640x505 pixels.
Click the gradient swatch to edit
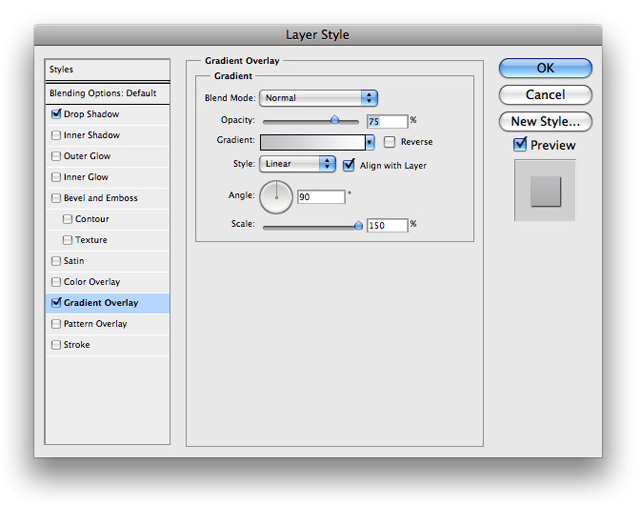[313, 142]
